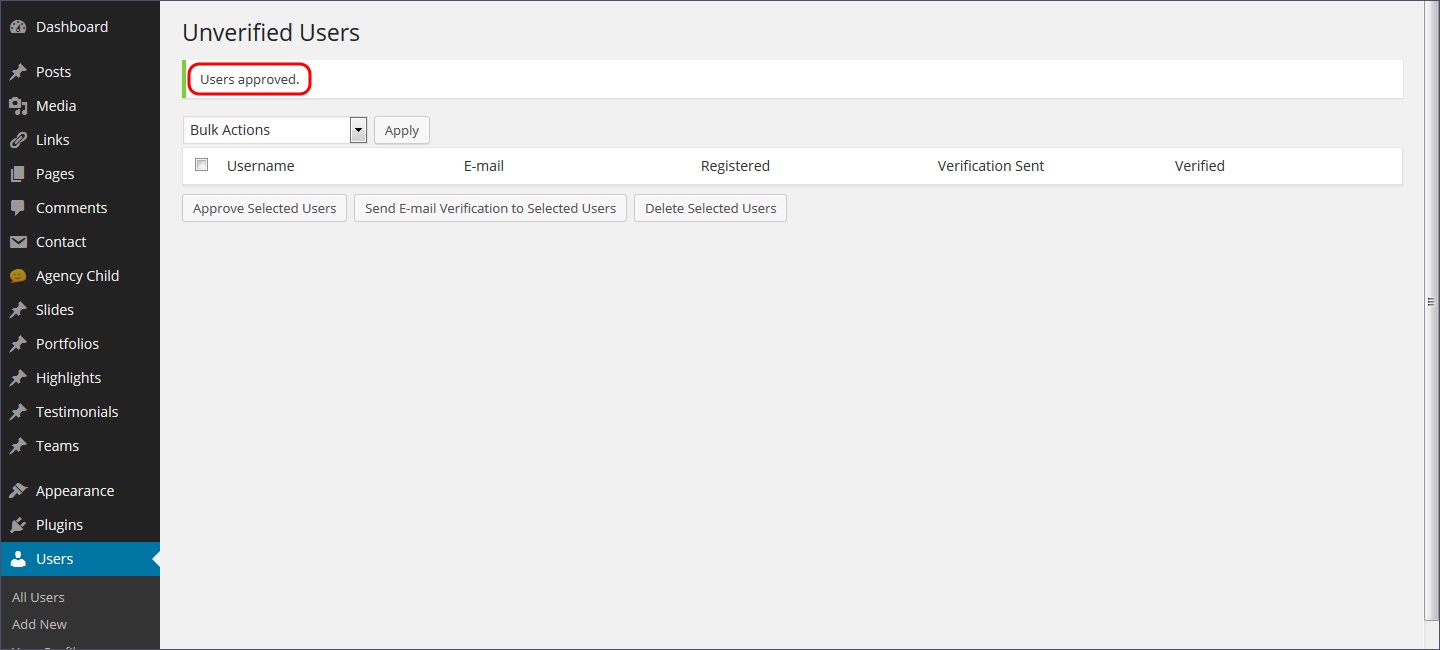This screenshot has height=650, width=1440.
Task: Open the Bulk Actions dropdown
Action: (275, 130)
